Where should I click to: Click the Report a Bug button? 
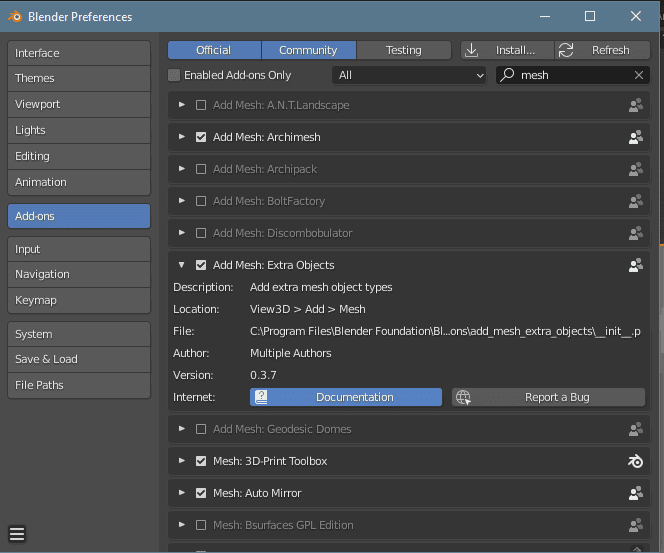click(548, 397)
